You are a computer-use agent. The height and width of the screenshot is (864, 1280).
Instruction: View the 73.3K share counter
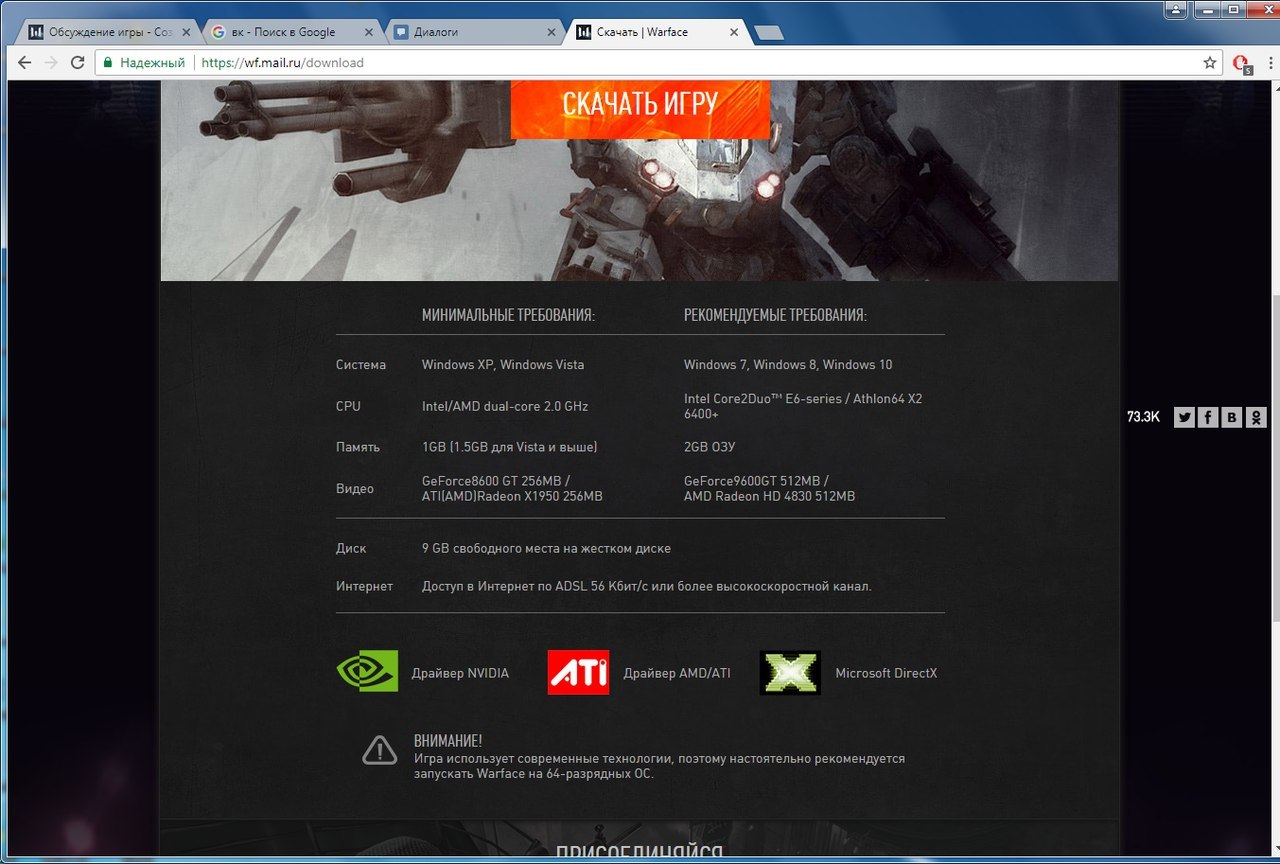1144,417
